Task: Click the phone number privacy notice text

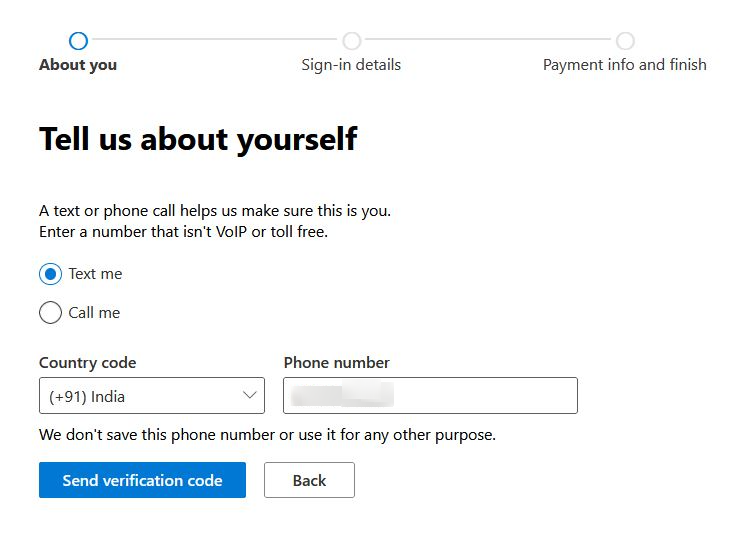Action: pyautogui.click(x=267, y=435)
